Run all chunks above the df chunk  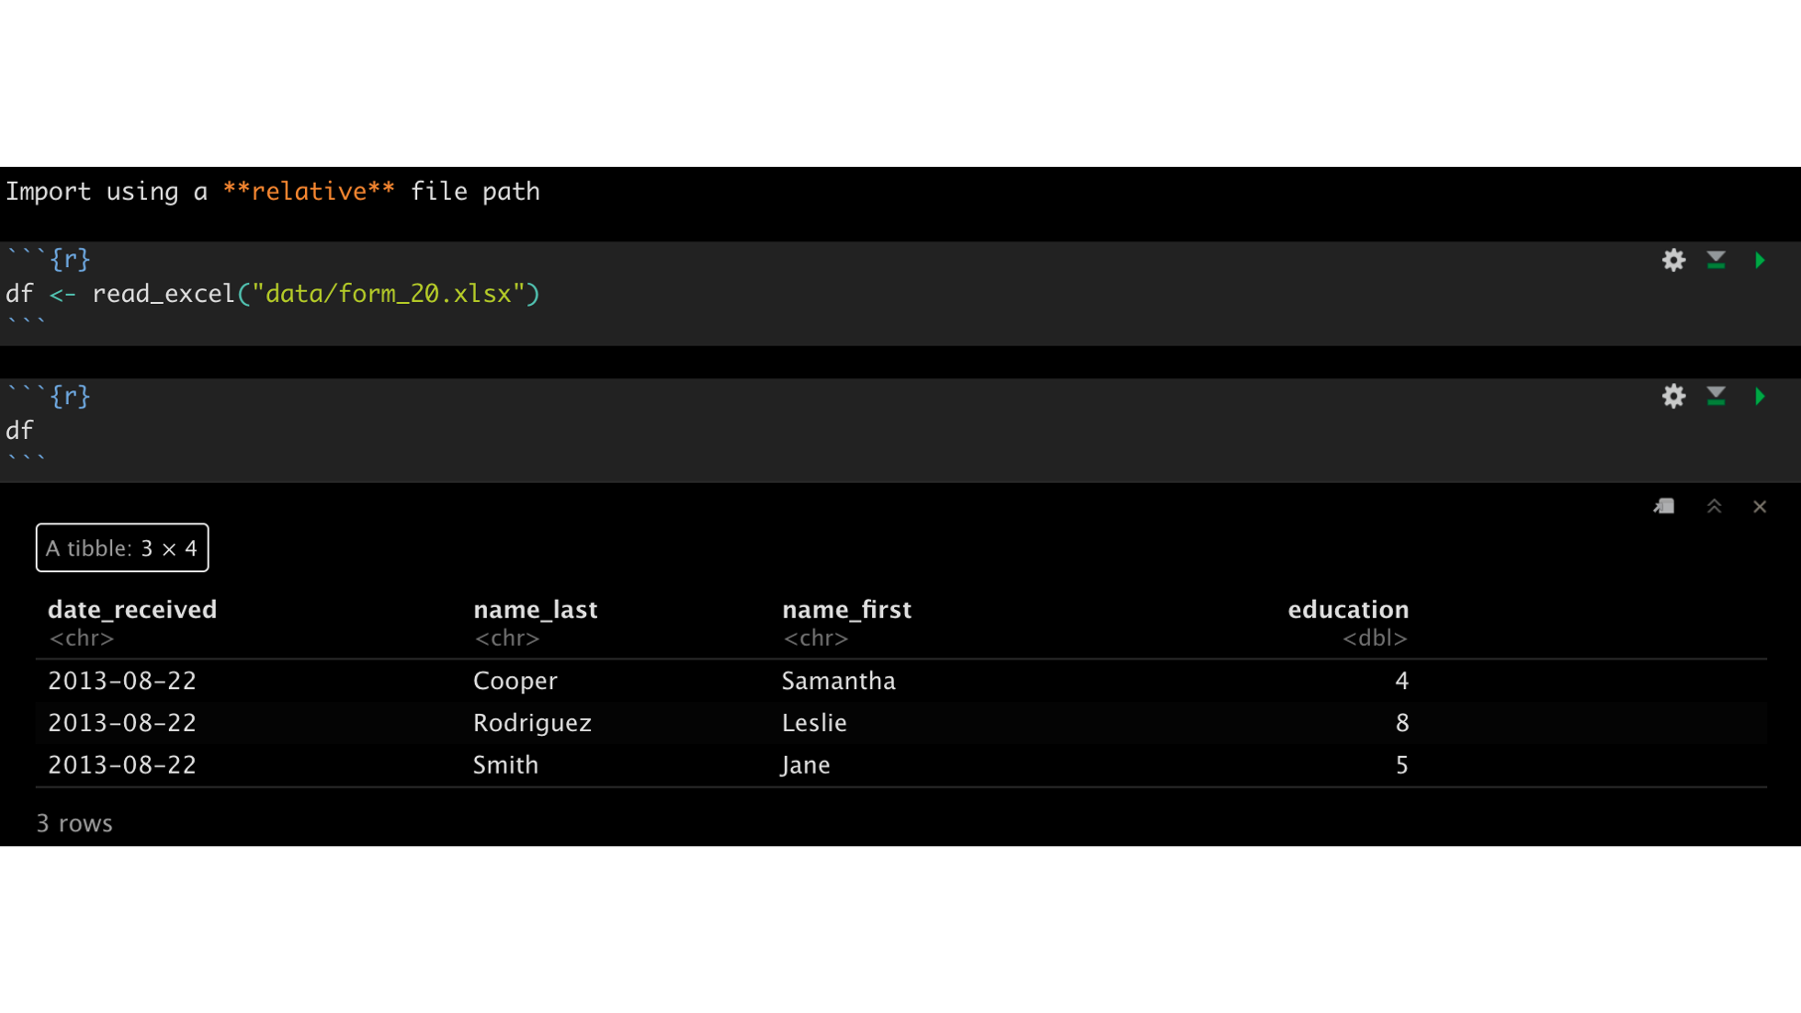coord(1716,396)
